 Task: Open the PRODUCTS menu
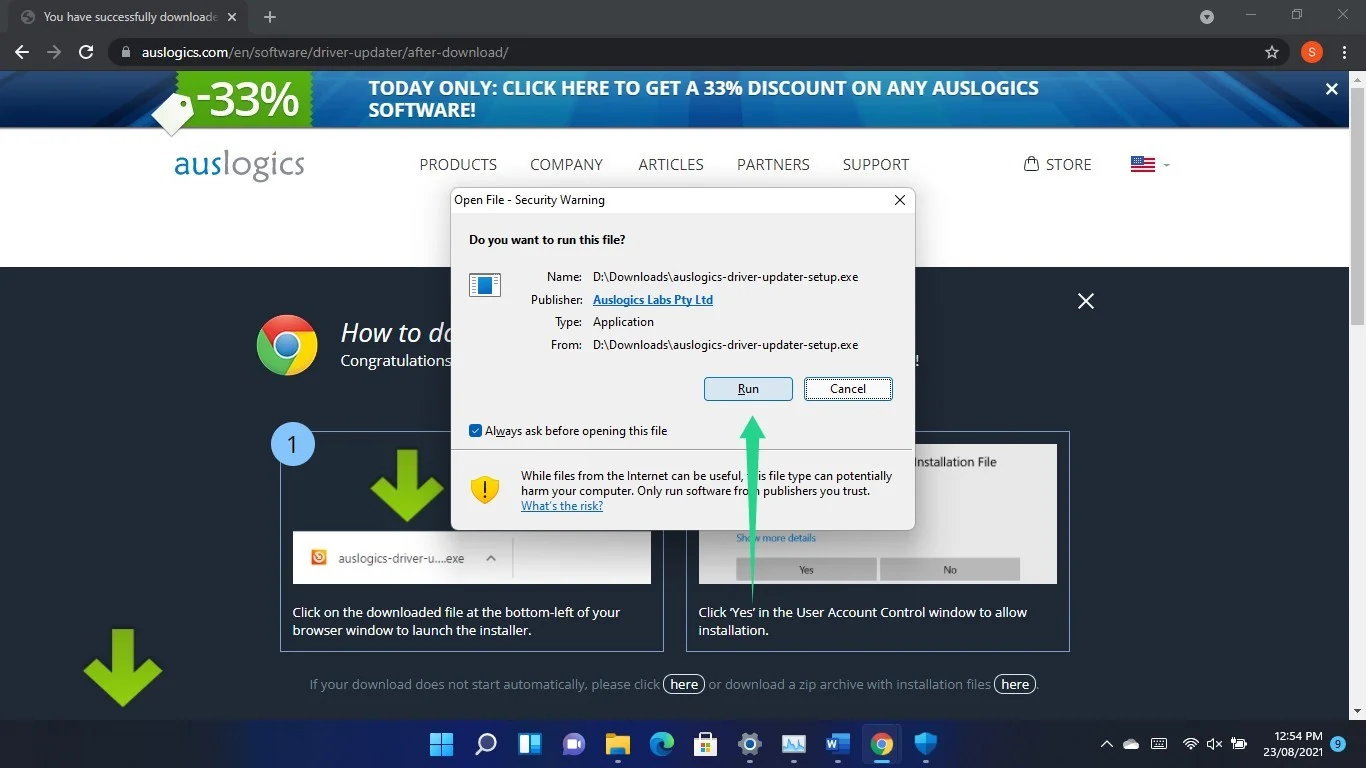(458, 164)
